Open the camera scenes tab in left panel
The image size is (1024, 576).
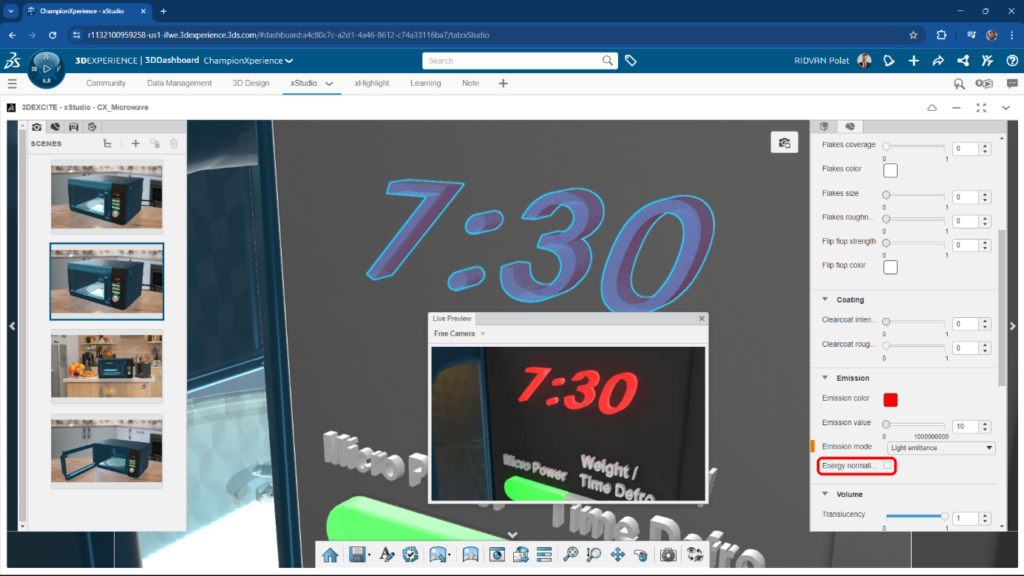(x=37, y=127)
